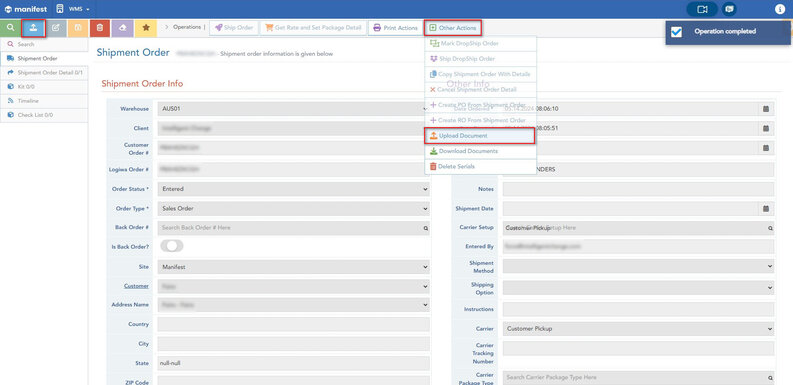The width and height of the screenshot is (793, 385).
Task: Toggle the Is Back Order switch
Action: (171, 246)
